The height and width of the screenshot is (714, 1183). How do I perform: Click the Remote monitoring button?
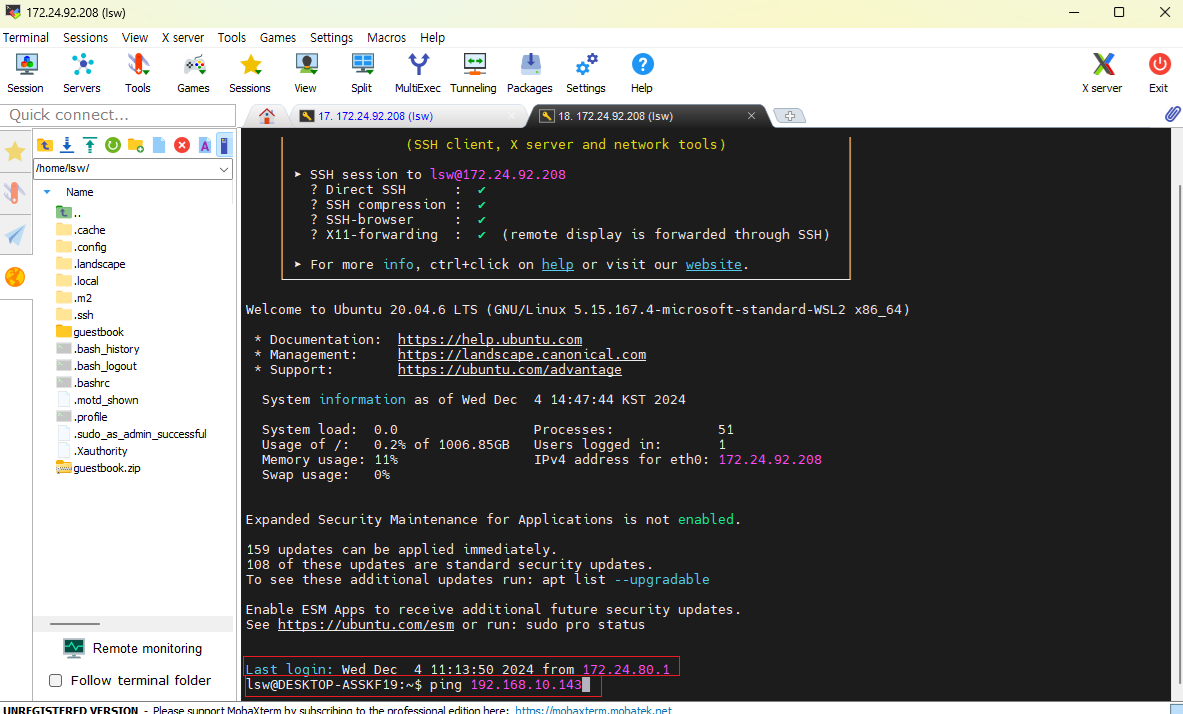[134, 648]
